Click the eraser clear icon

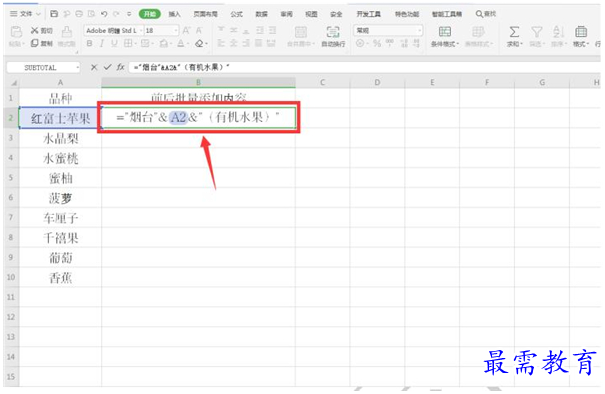(x=199, y=43)
